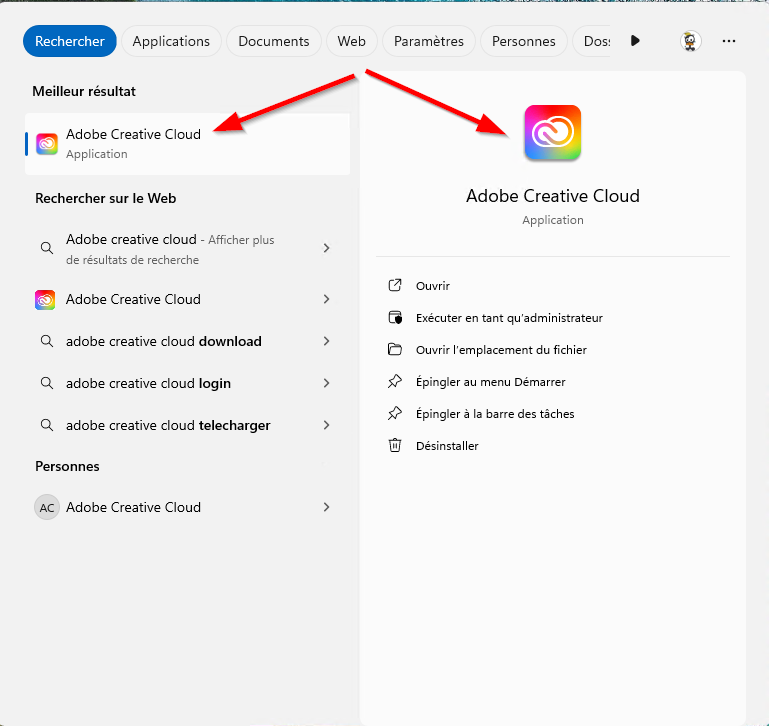Switch to the Documents filter tab
Screen dimensions: 769x726
273,41
